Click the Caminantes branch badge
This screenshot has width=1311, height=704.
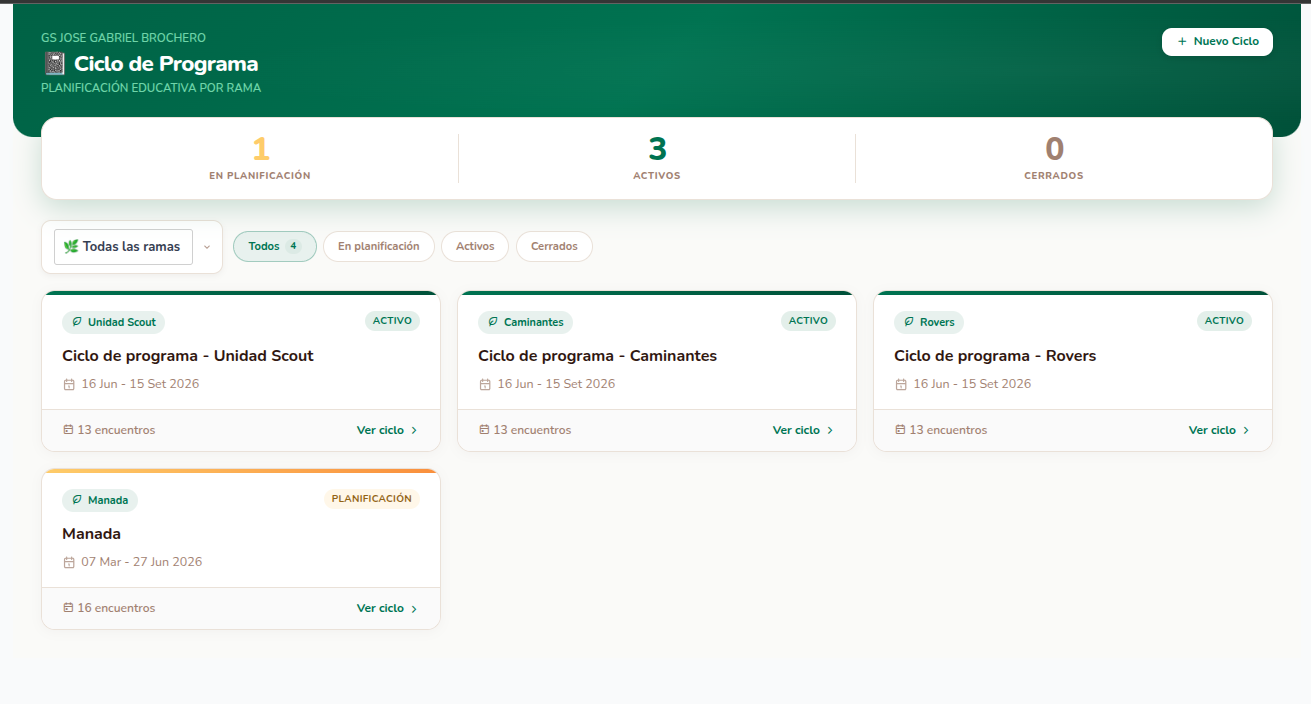pos(525,322)
